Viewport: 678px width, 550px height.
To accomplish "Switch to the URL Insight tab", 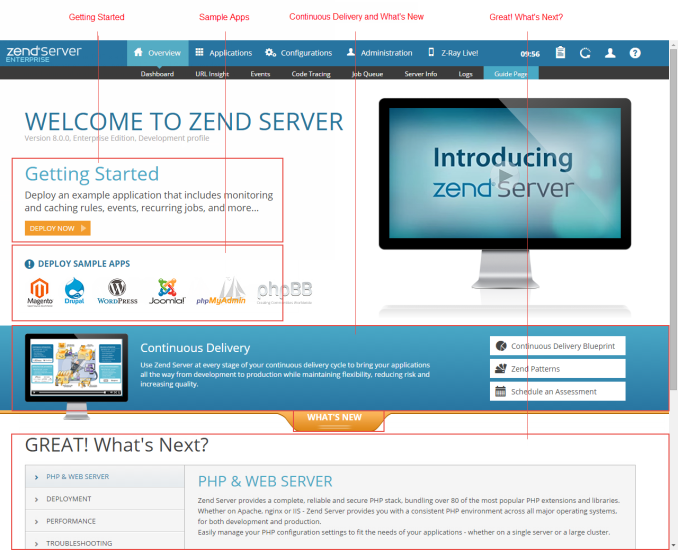I will pyautogui.click(x=211, y=74).
